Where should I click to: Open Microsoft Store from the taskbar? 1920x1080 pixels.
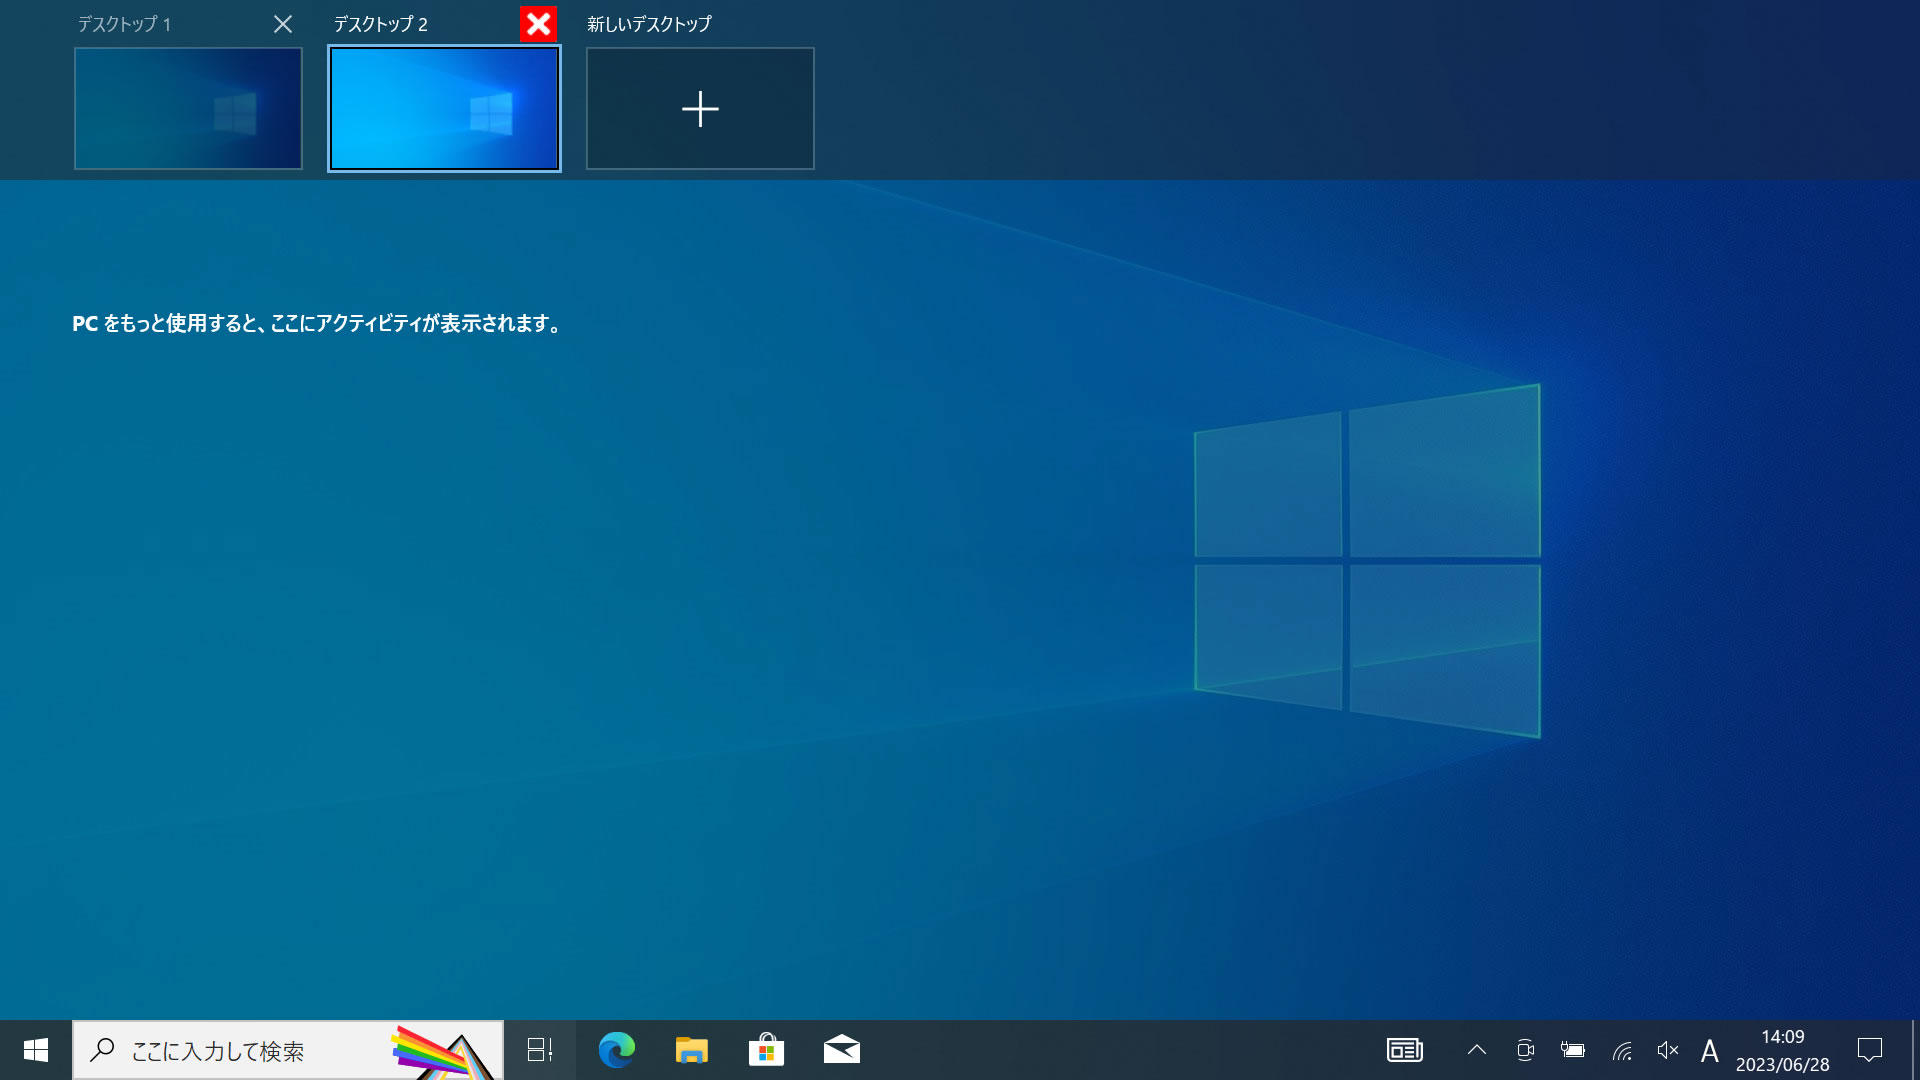point(766,1050)
